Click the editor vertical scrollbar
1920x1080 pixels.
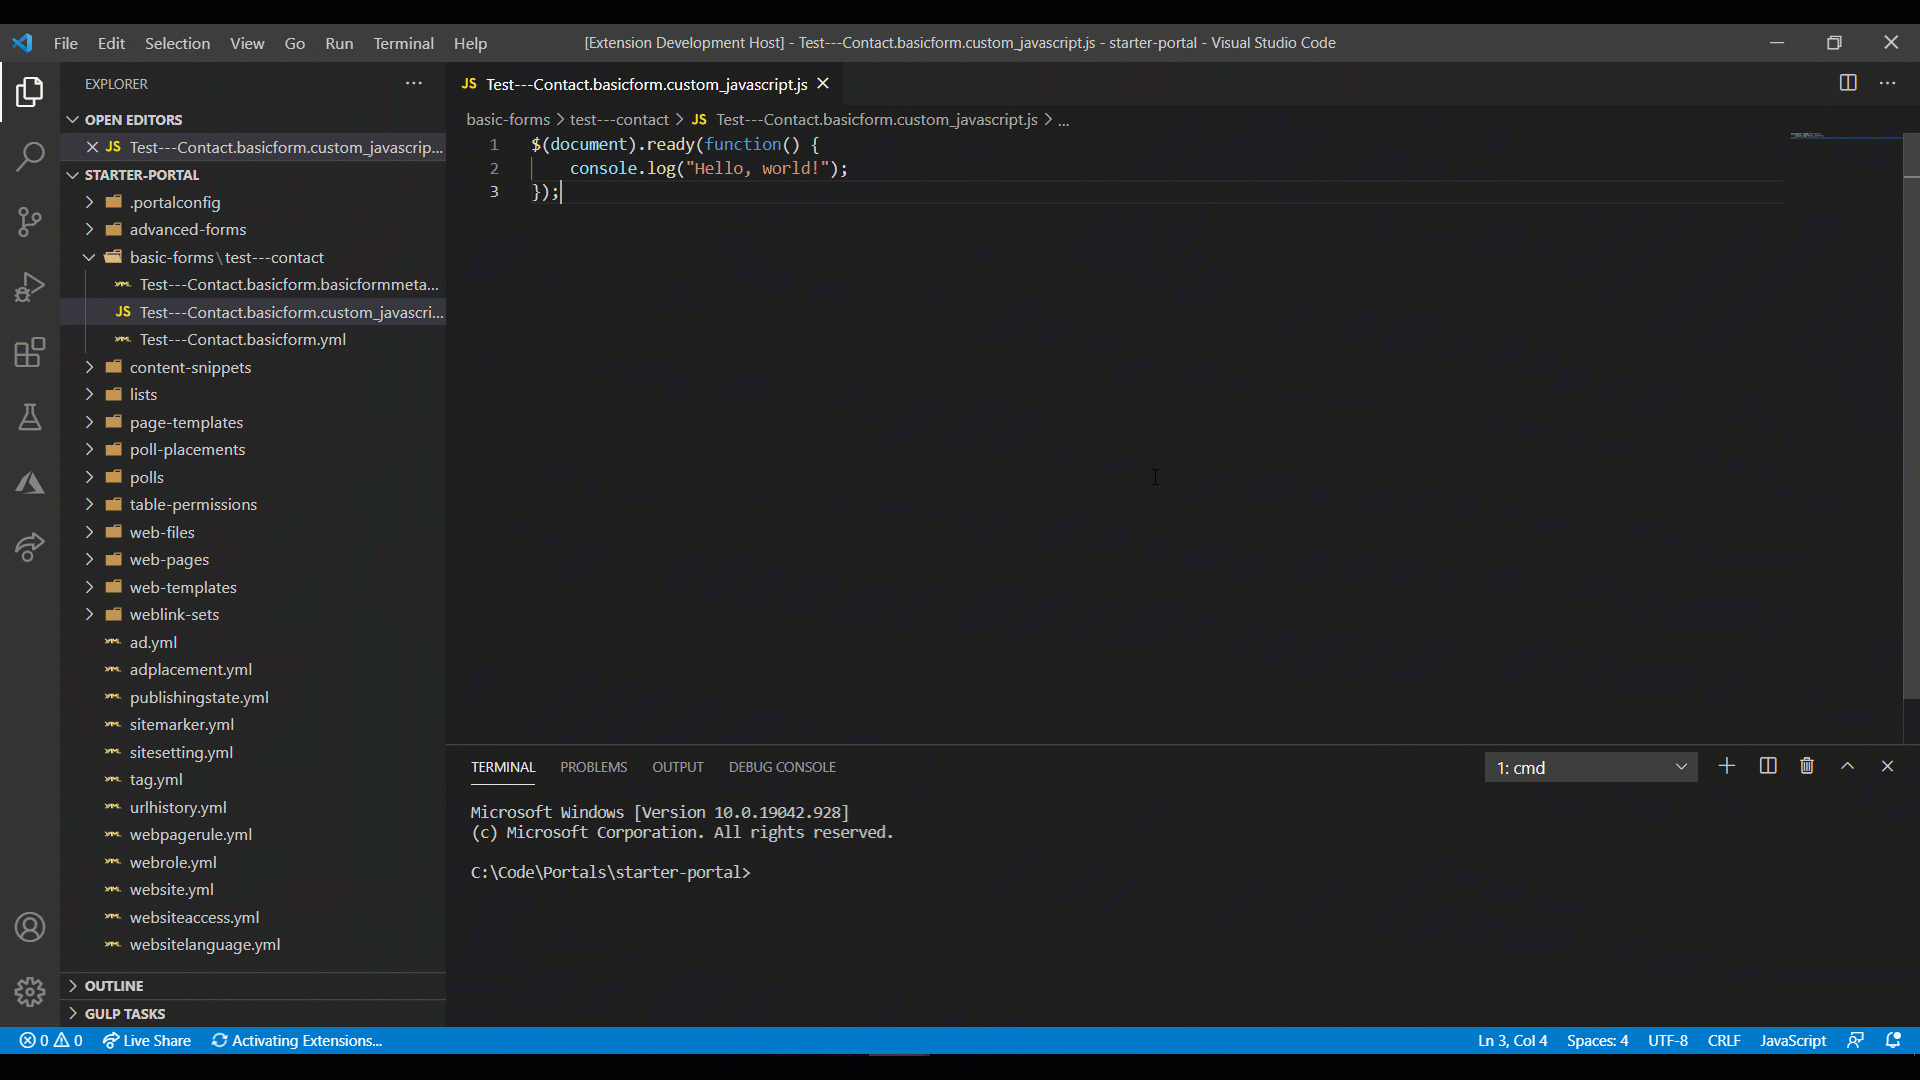point(1911,420)
